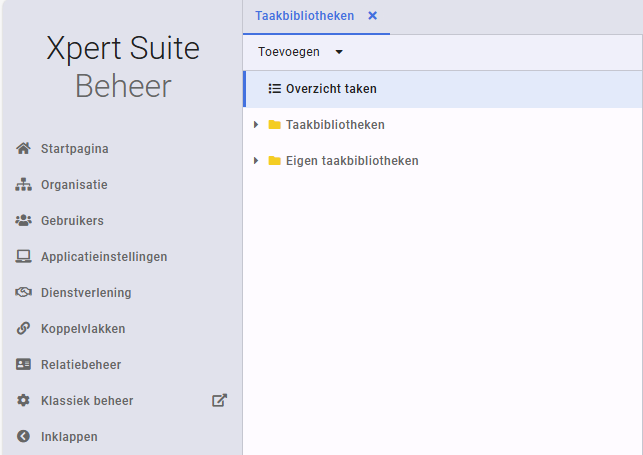Click the Eigen taakbibliotheken folder icon
643x455 pixels.
pyautogui.click(x=274, y=160)
